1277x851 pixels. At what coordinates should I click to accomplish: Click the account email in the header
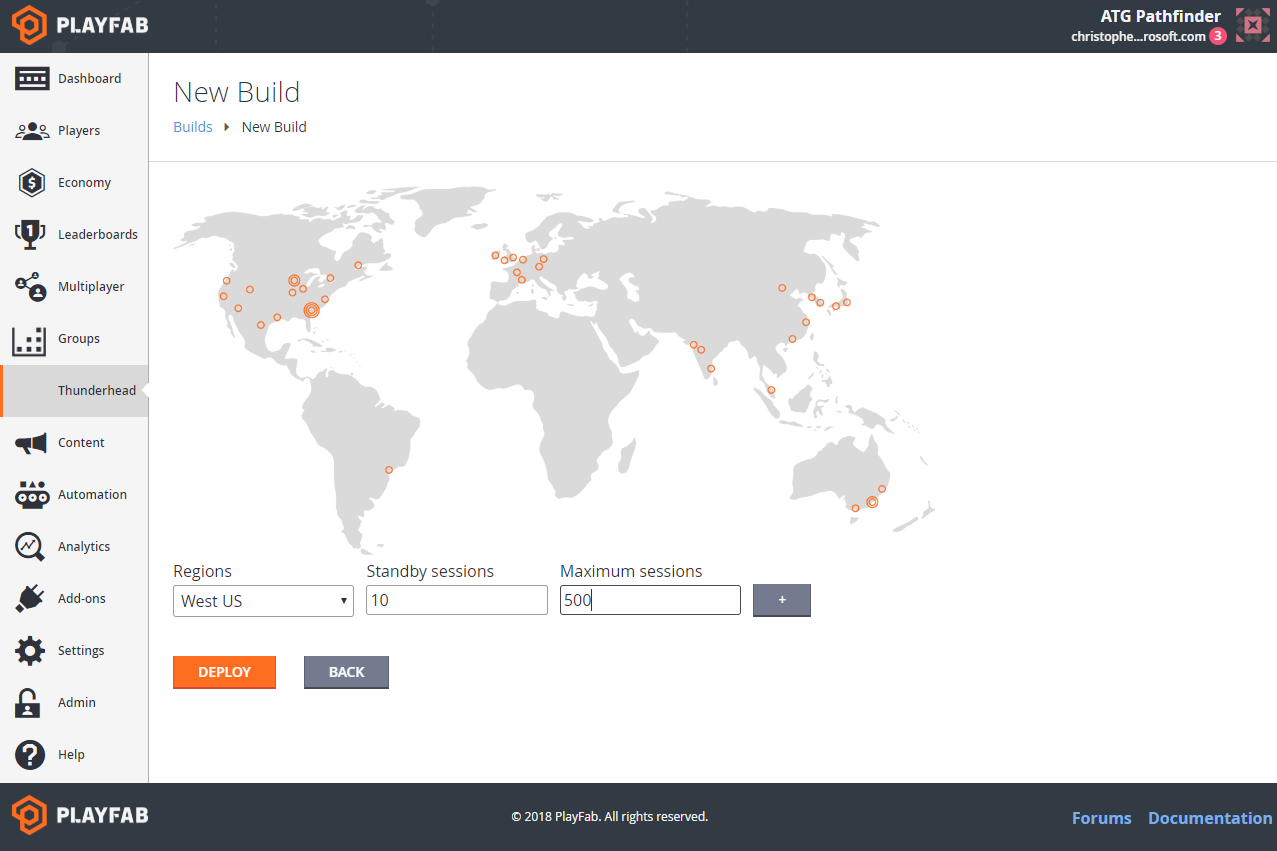tap(1138, 36)
